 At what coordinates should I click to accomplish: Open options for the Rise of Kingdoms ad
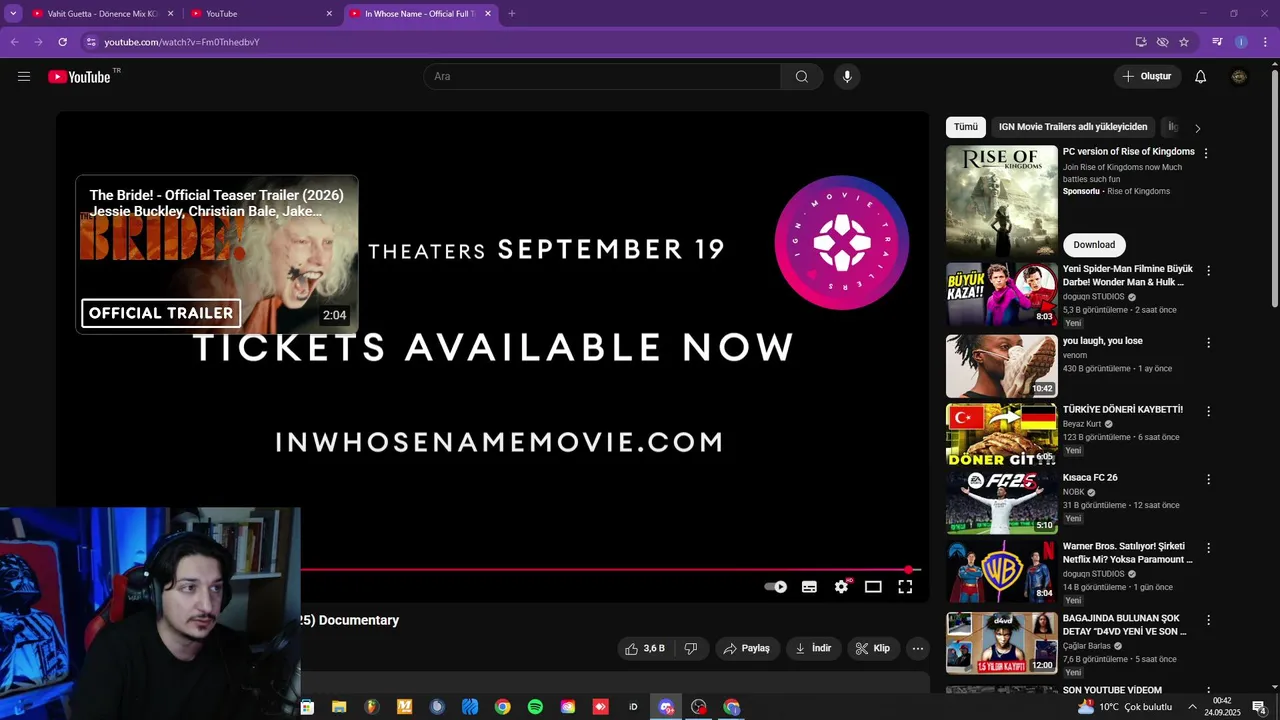1206,154
